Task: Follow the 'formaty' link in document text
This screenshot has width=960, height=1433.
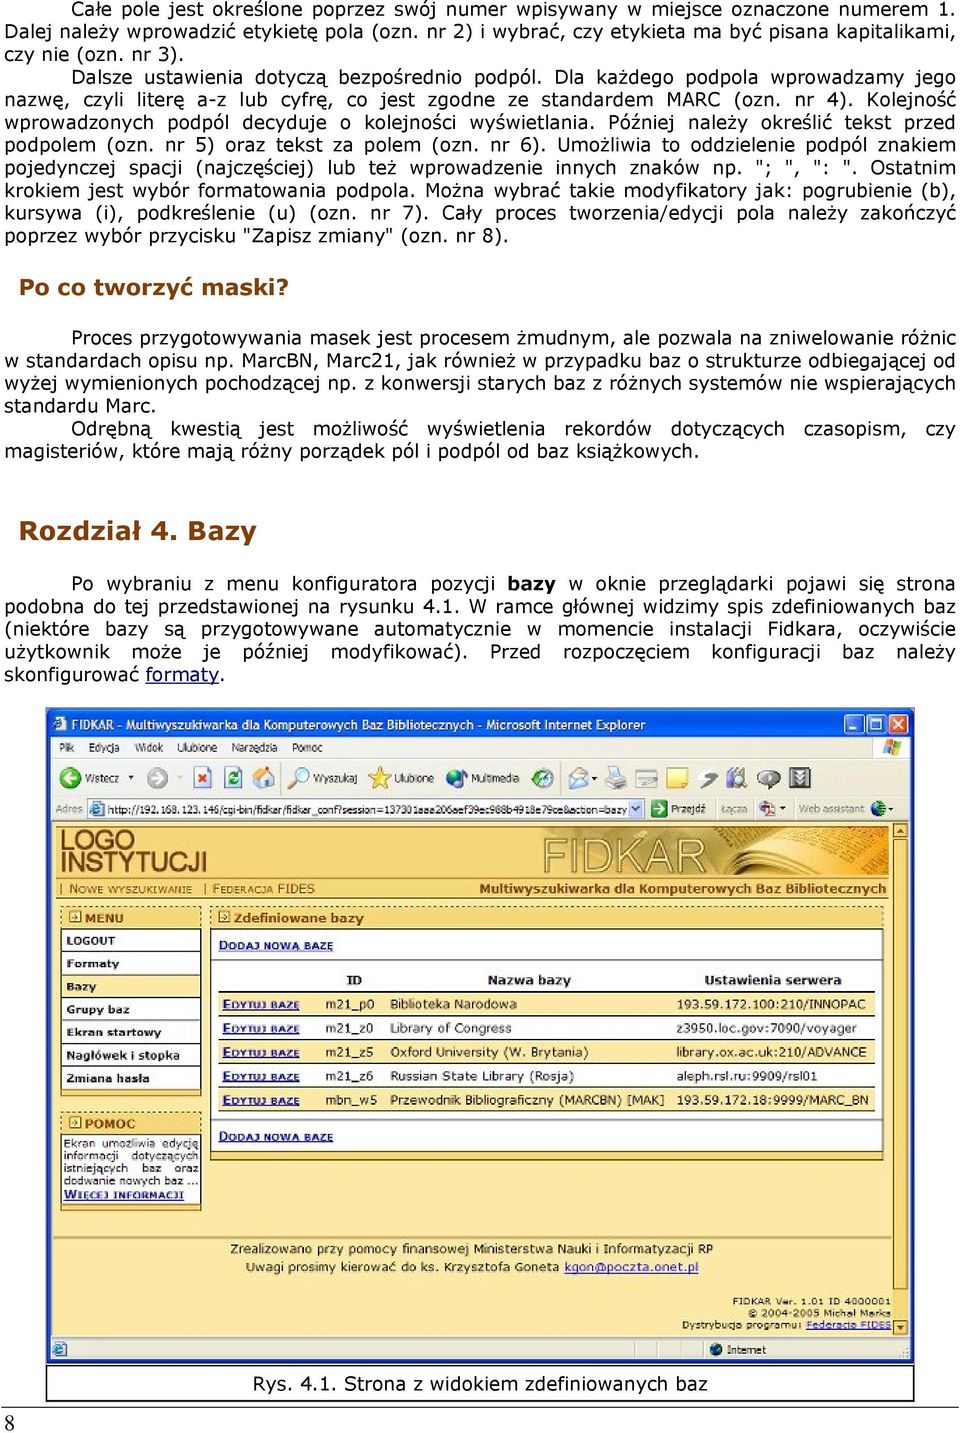Action: click(182, 674)
